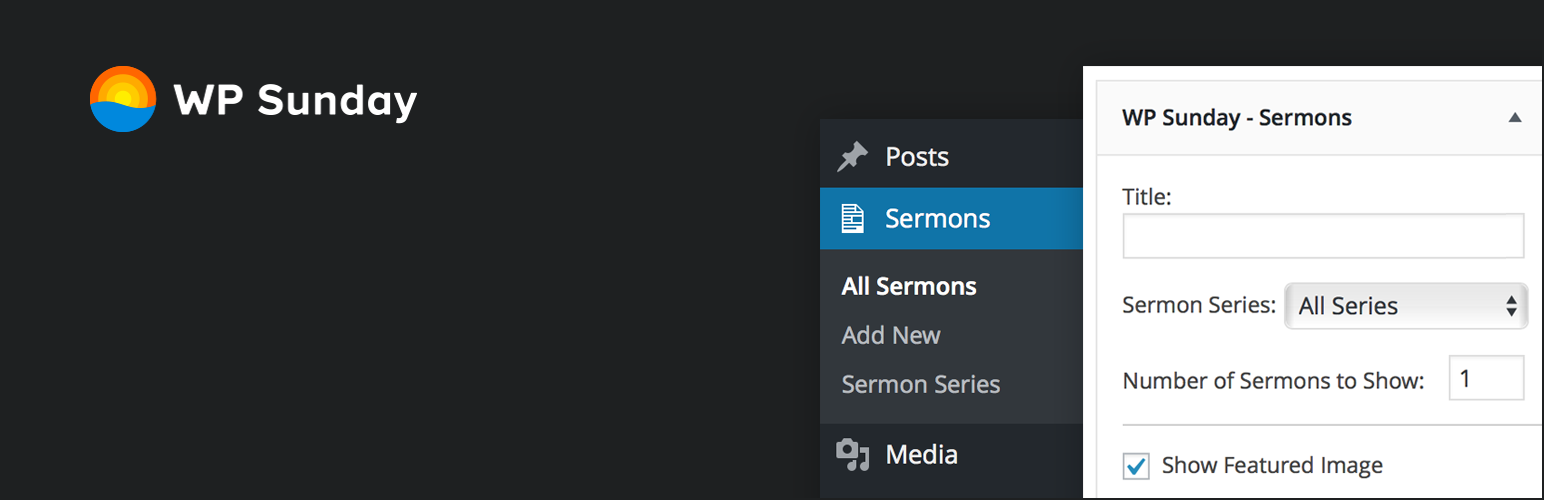Click the Media camera and music icon

852,454
